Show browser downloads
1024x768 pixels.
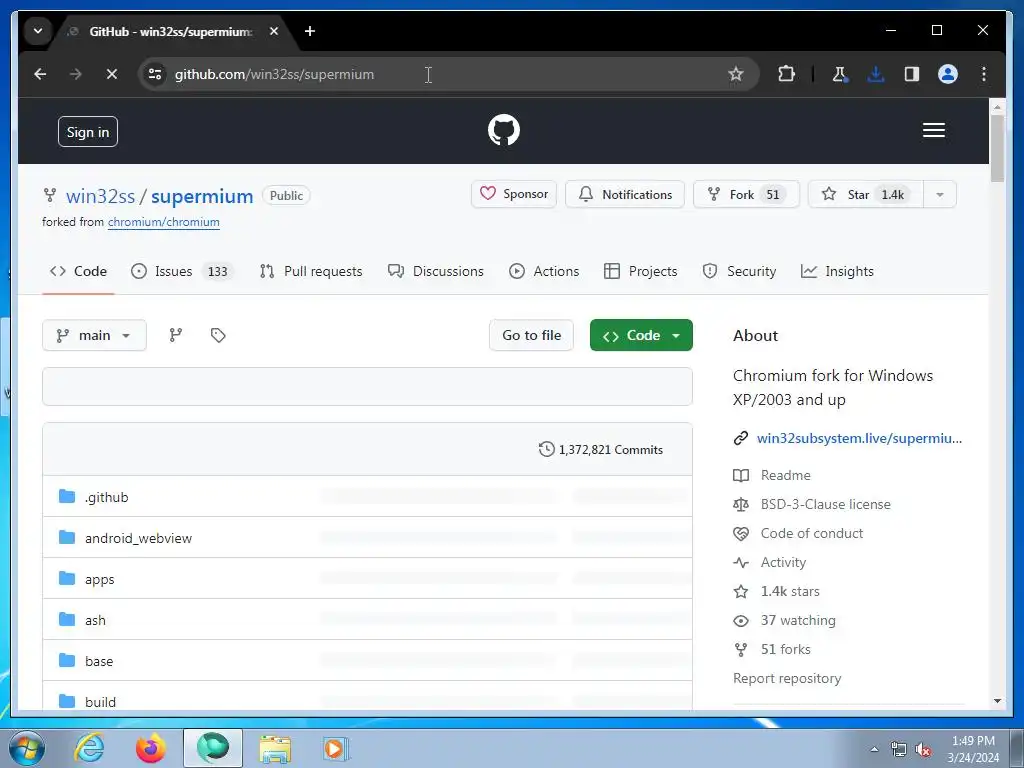pos(876,74)
